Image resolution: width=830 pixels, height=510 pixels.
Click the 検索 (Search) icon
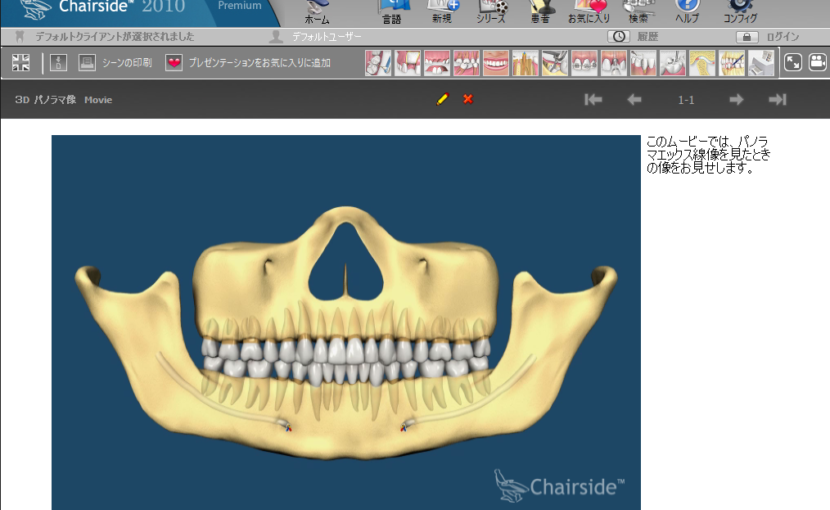638,12
